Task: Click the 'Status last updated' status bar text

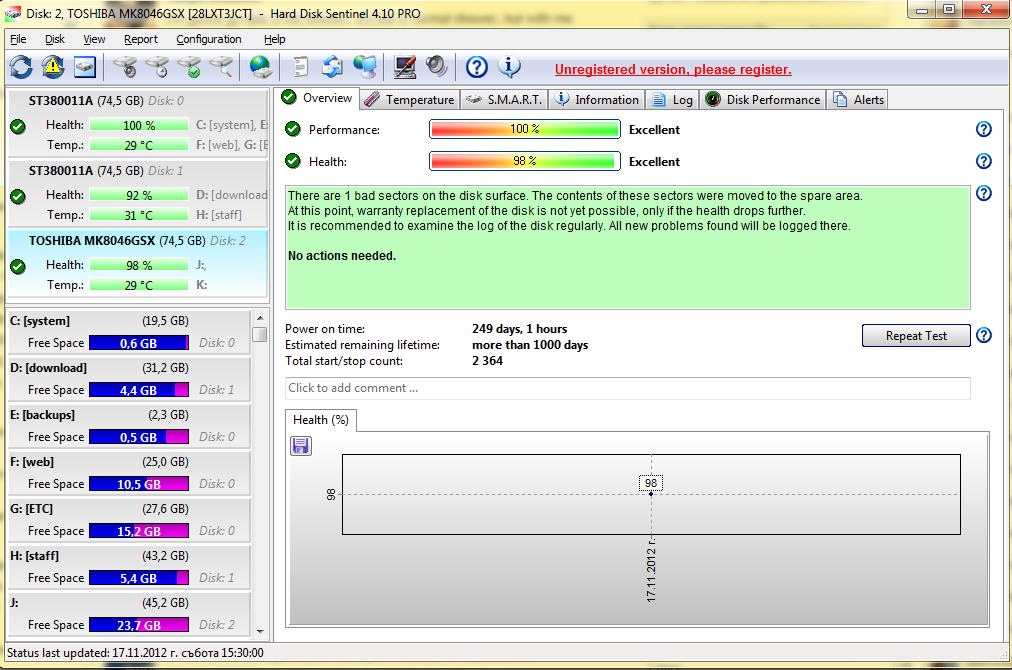Action: (135, 653)
